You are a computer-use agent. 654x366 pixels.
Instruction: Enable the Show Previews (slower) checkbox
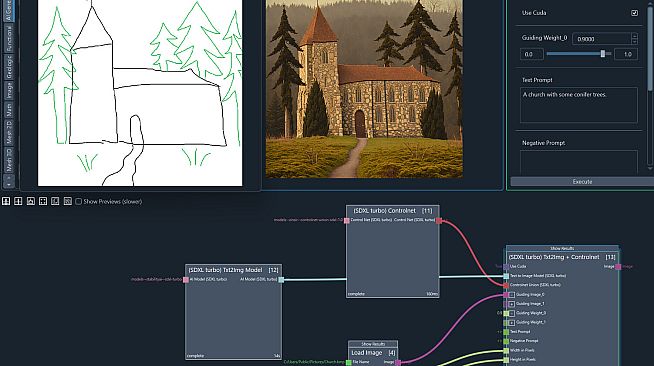coord(78,201)
